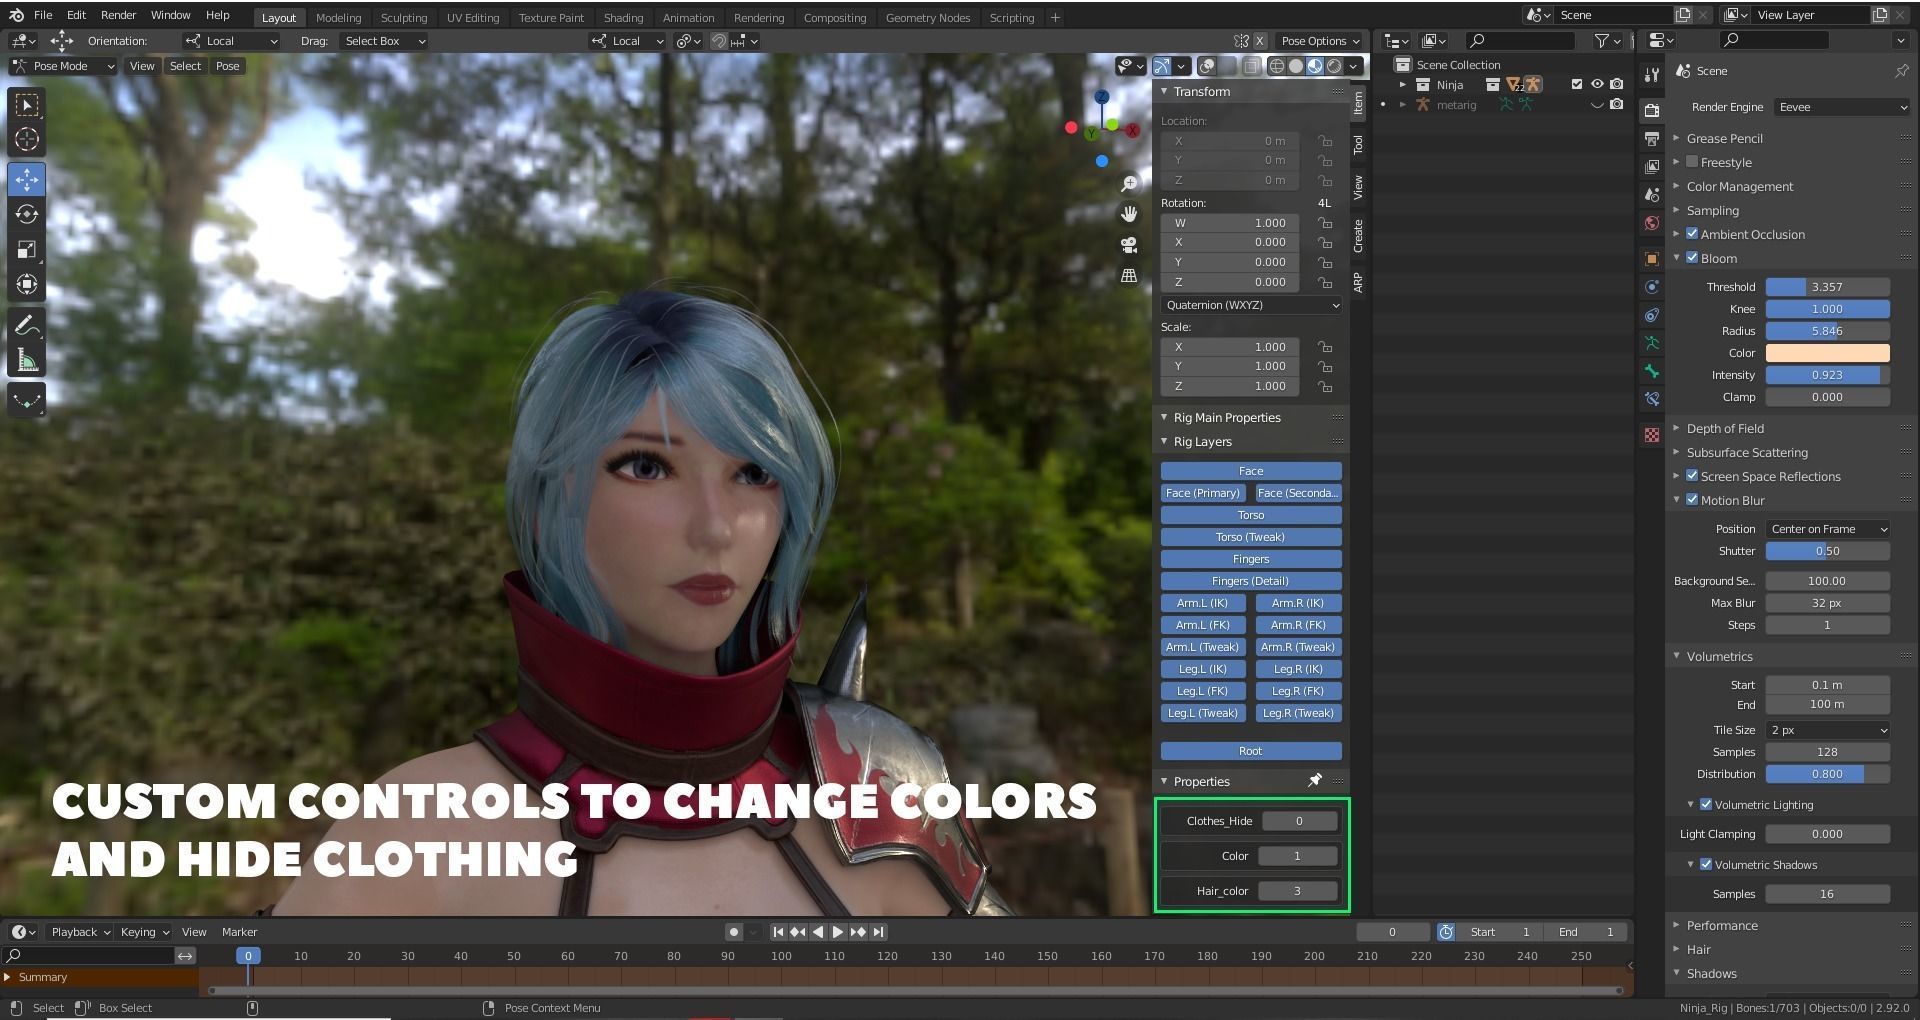Toggle the Torso rig layer
1920x1020 pixels.
[1251, 515]
